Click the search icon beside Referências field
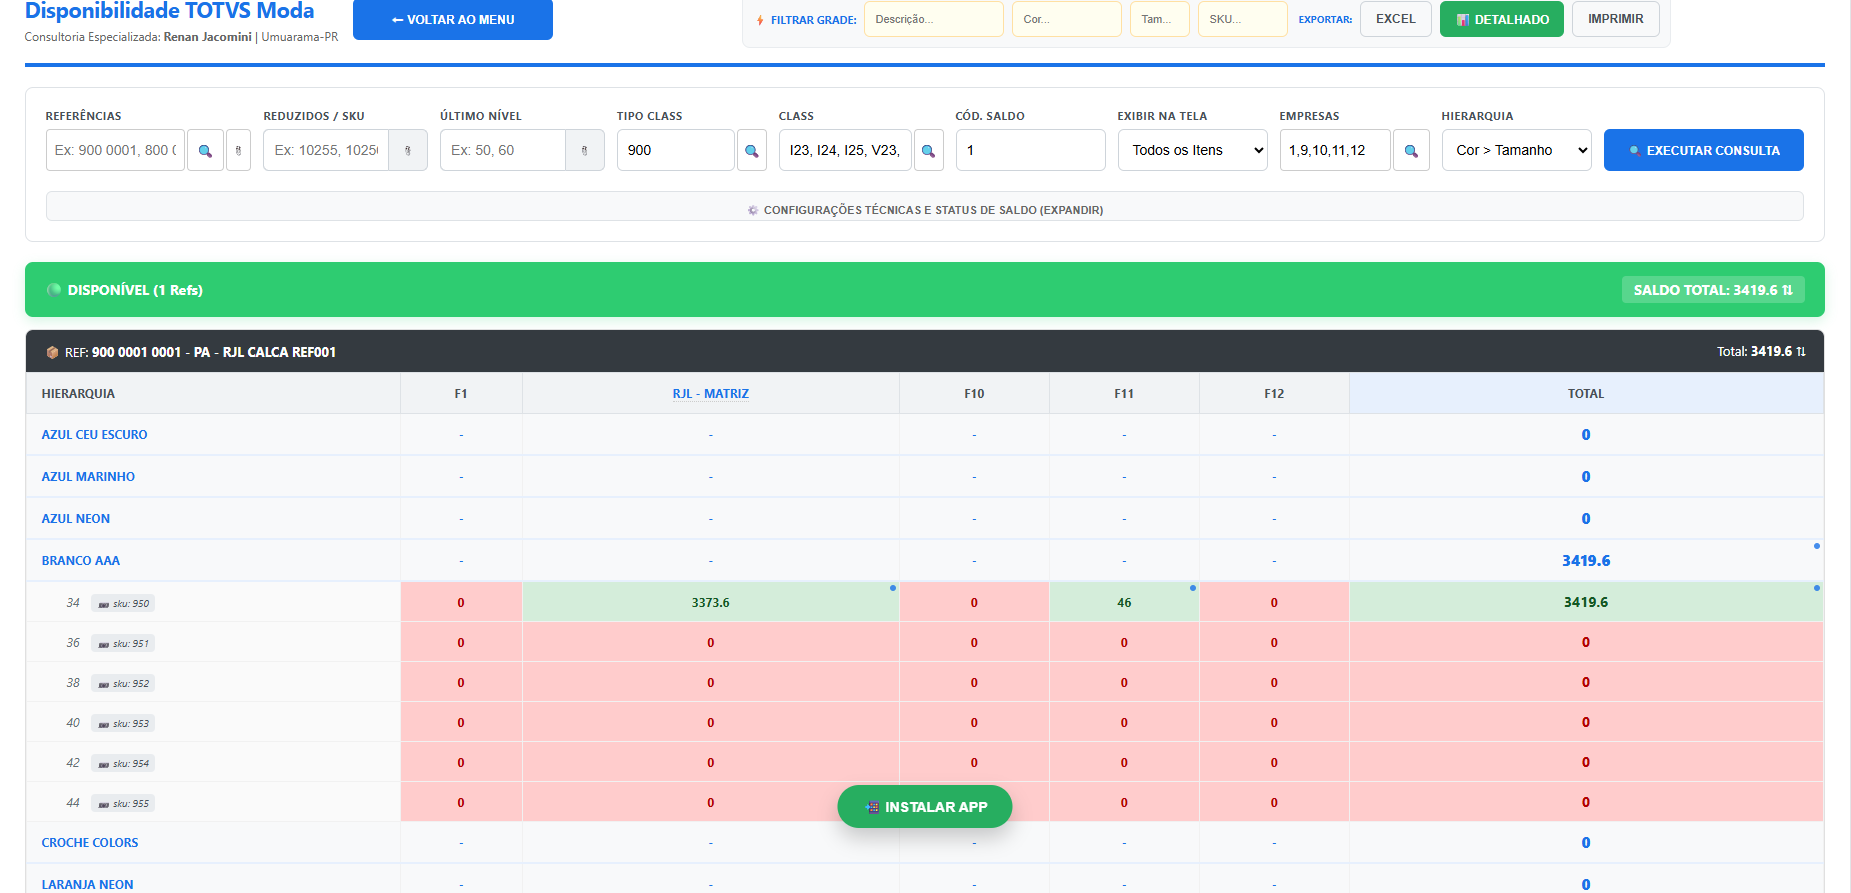 (x=205, y=150)
